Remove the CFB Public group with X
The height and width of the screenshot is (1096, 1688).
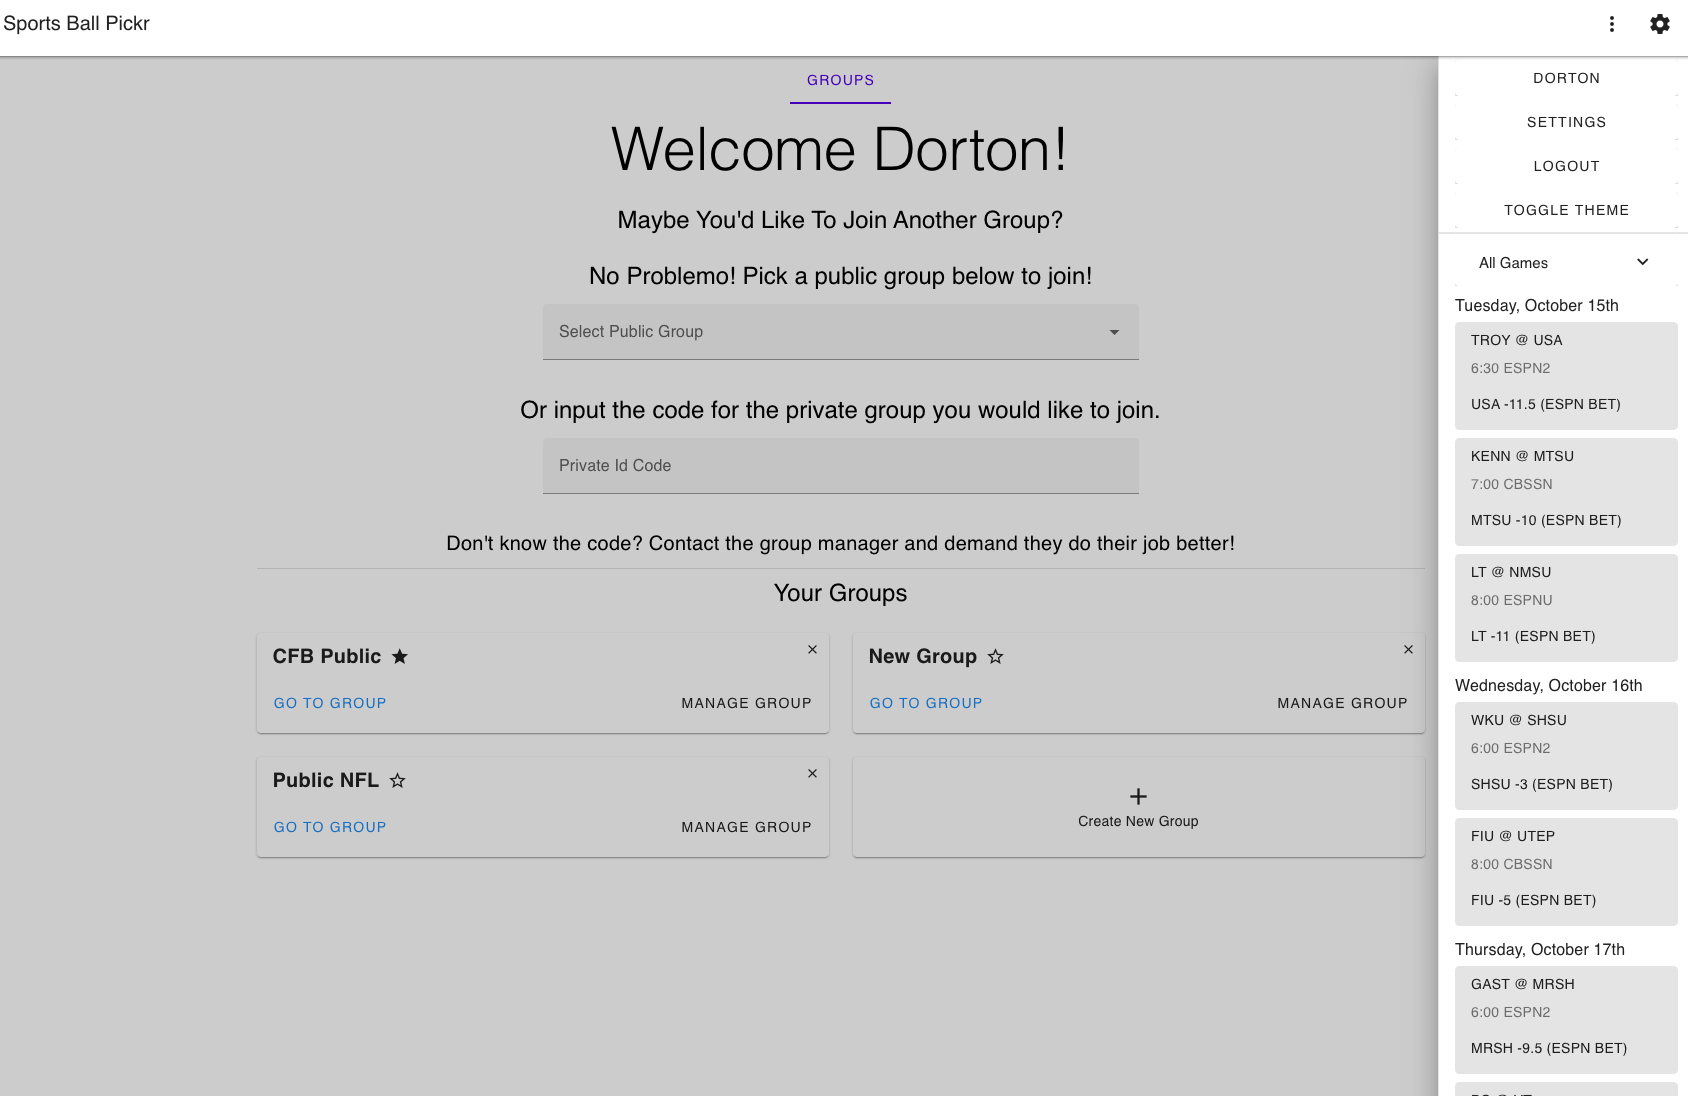point(812,650)
